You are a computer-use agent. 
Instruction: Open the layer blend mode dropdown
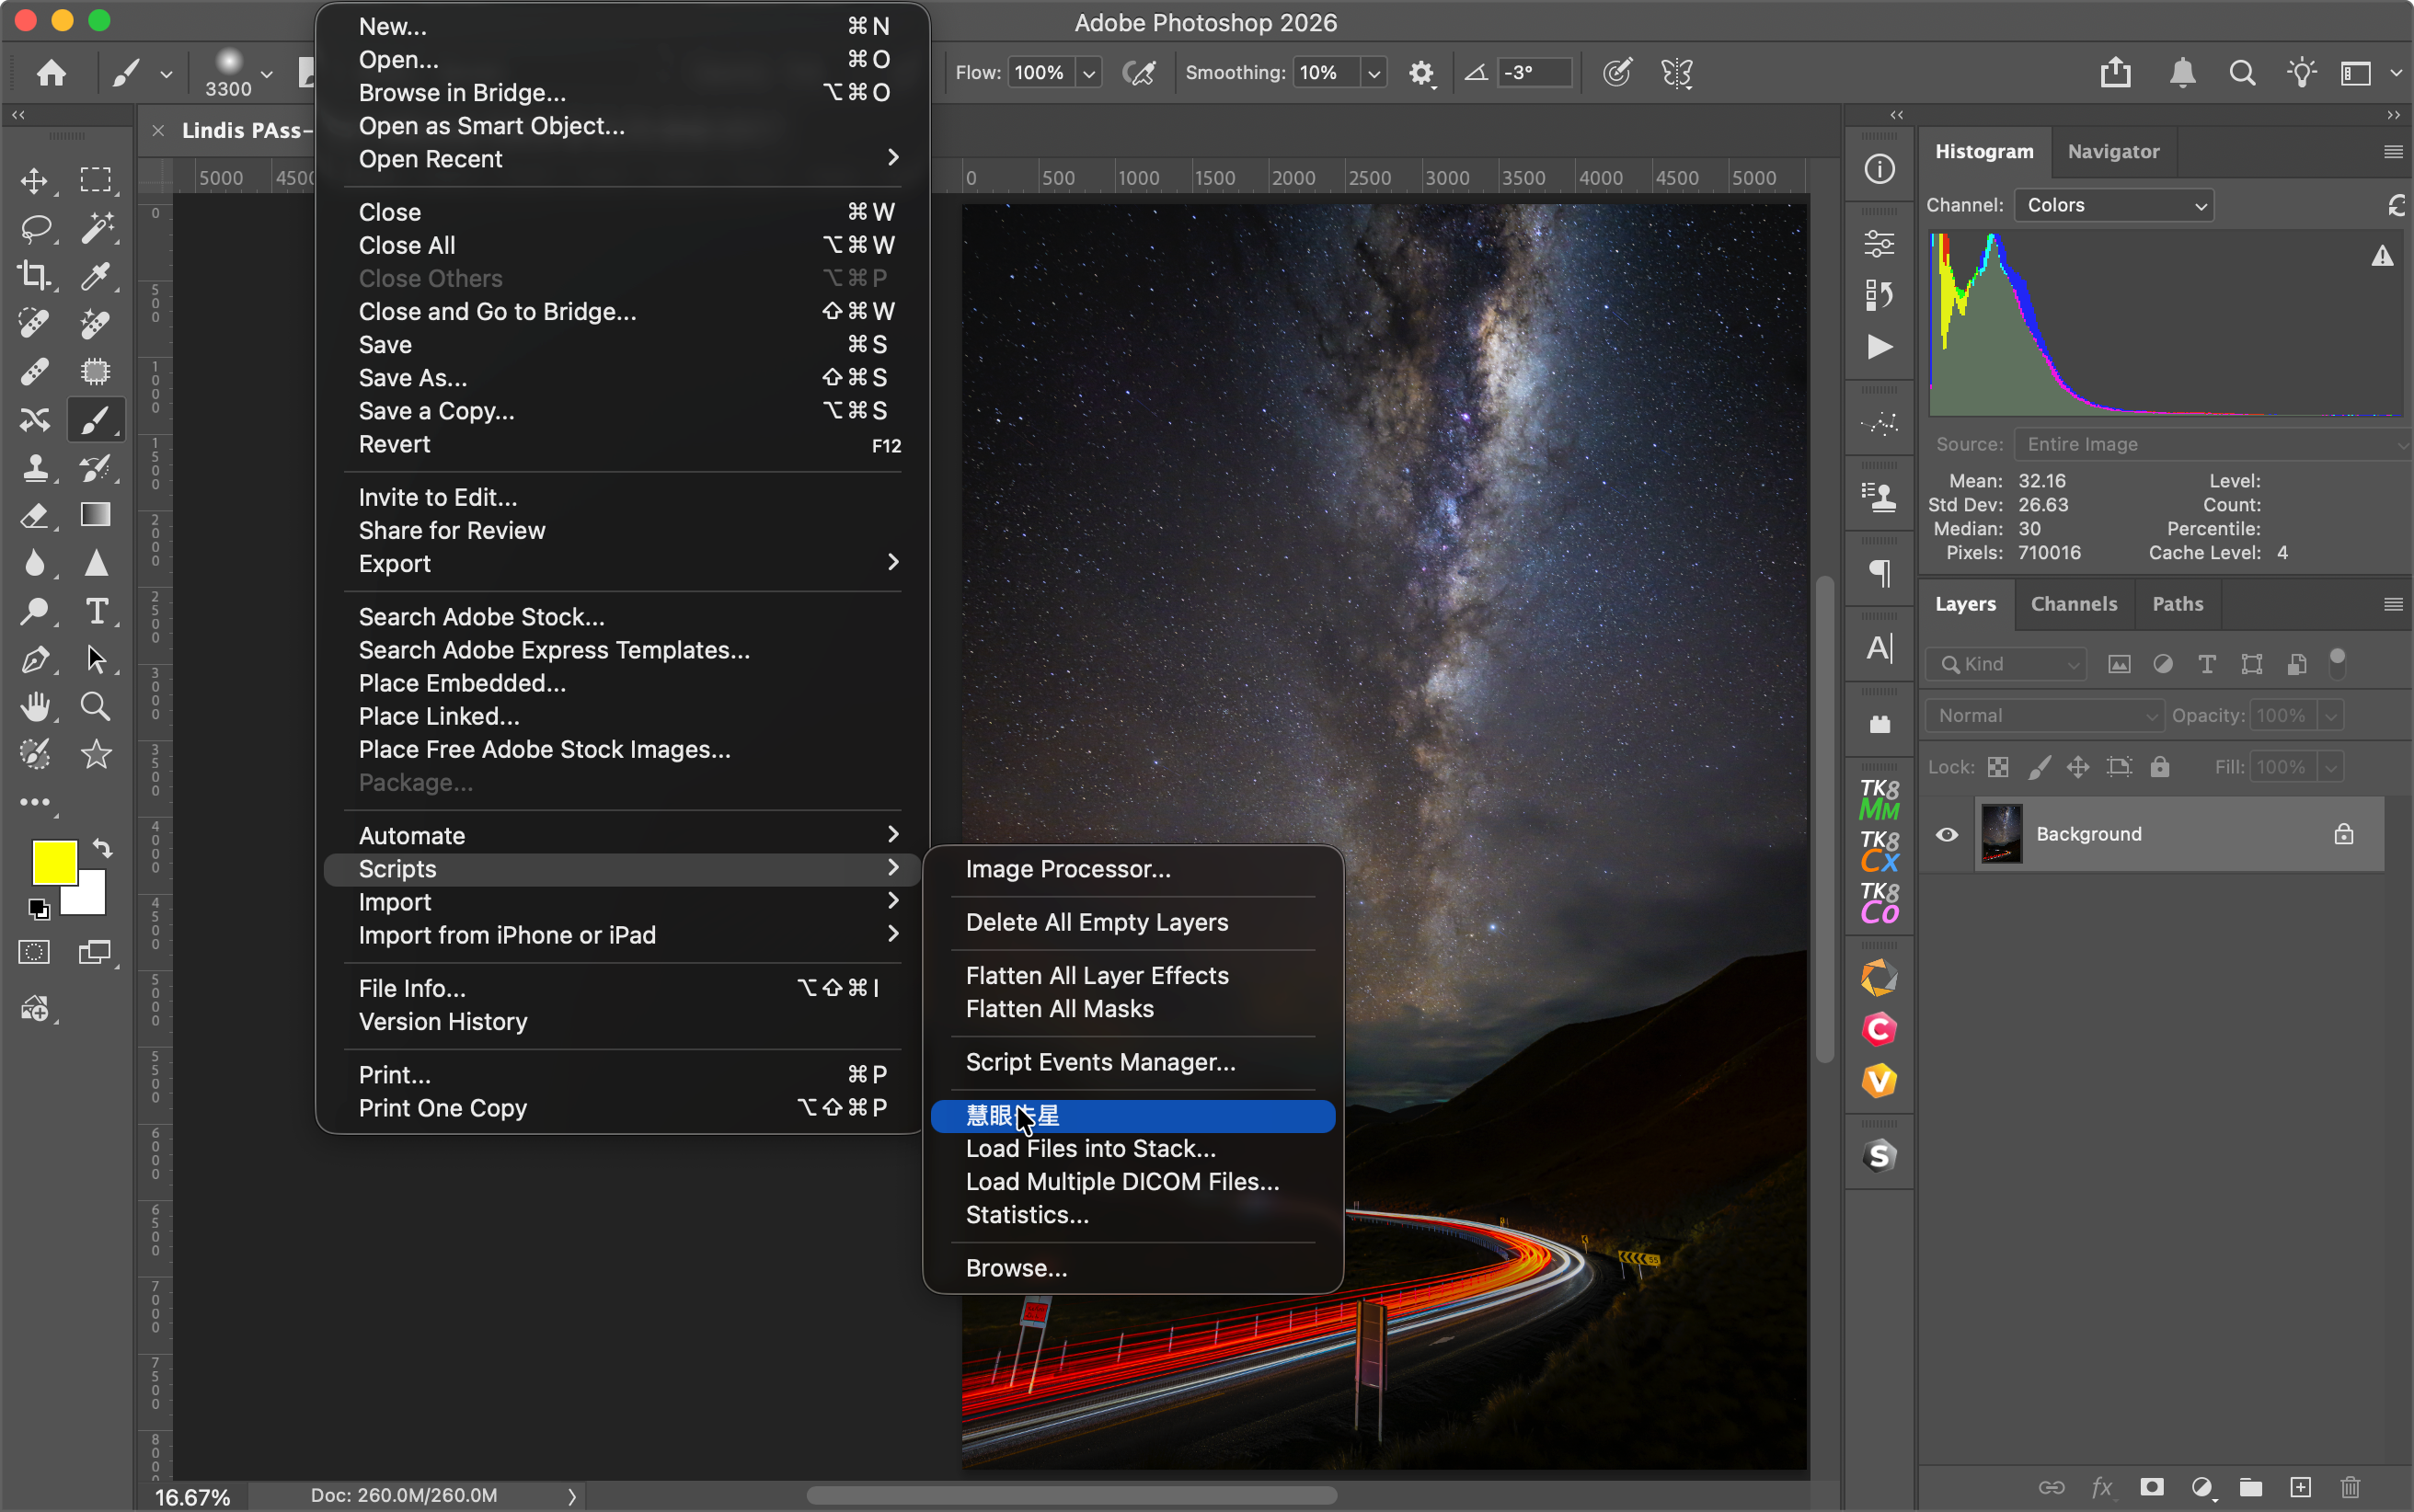coord(2043,715)
